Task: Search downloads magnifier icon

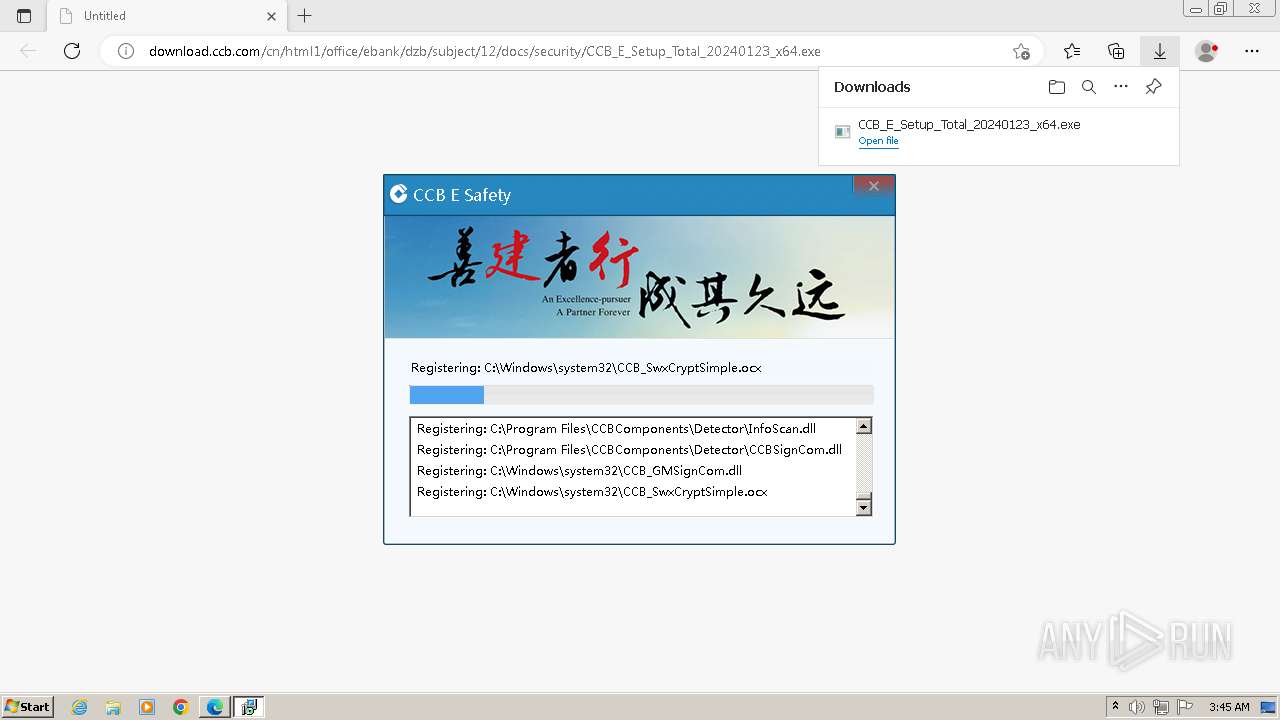Action: click(1089, 87)
